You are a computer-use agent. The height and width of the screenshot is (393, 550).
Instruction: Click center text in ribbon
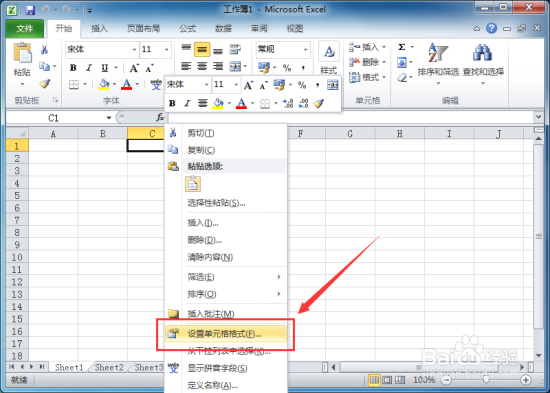[202, 66]
